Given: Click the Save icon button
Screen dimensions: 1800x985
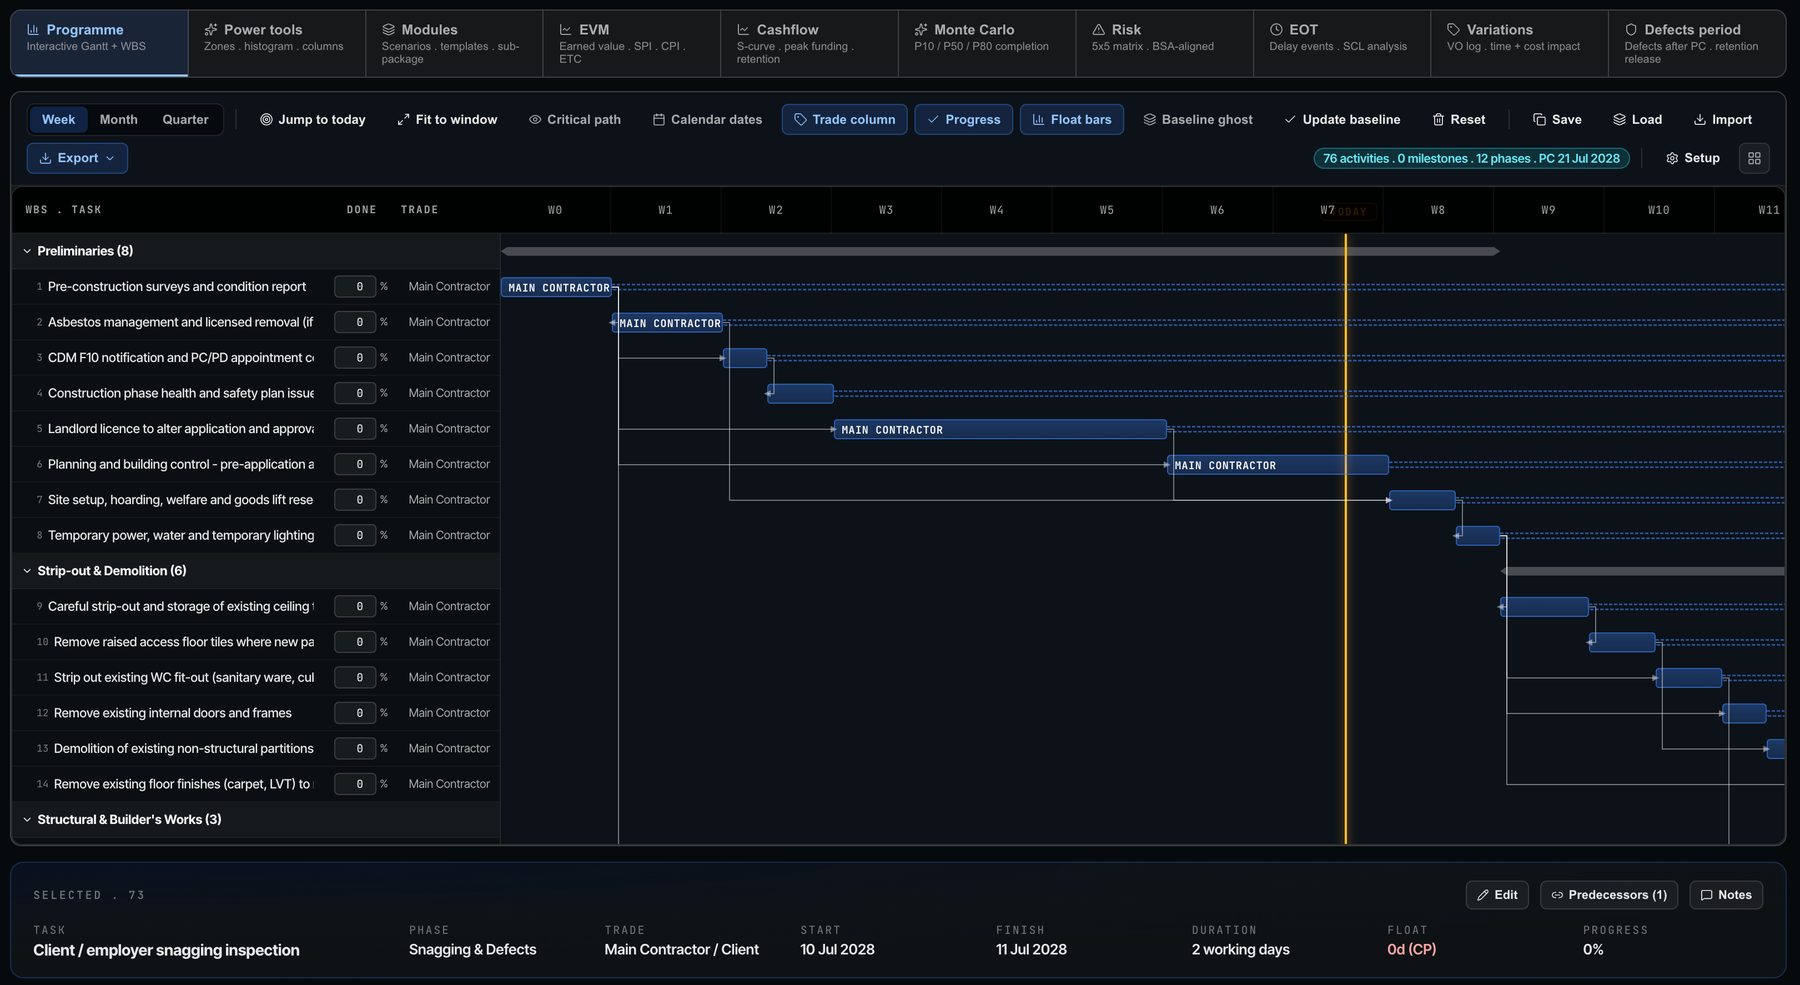Looking at the screenshot, I should tap(1557, 119).
